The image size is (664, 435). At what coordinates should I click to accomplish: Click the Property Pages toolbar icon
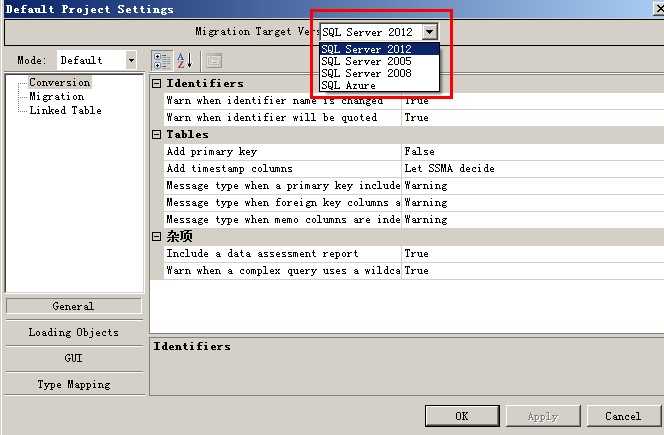coord(214,61)
